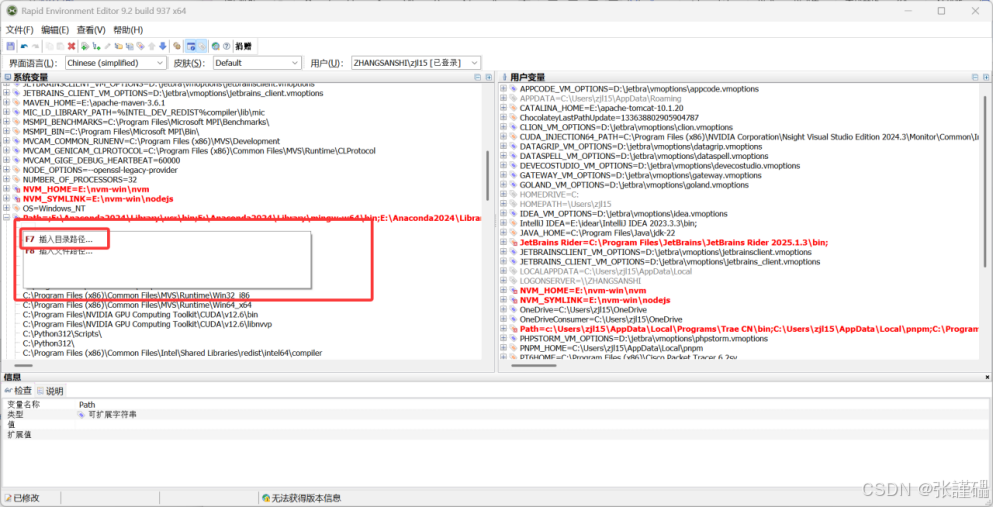The height and width of the screenshot is (507, 993).
Task: Collapse all in 用户变量 panel header
Action: (975, 77)
